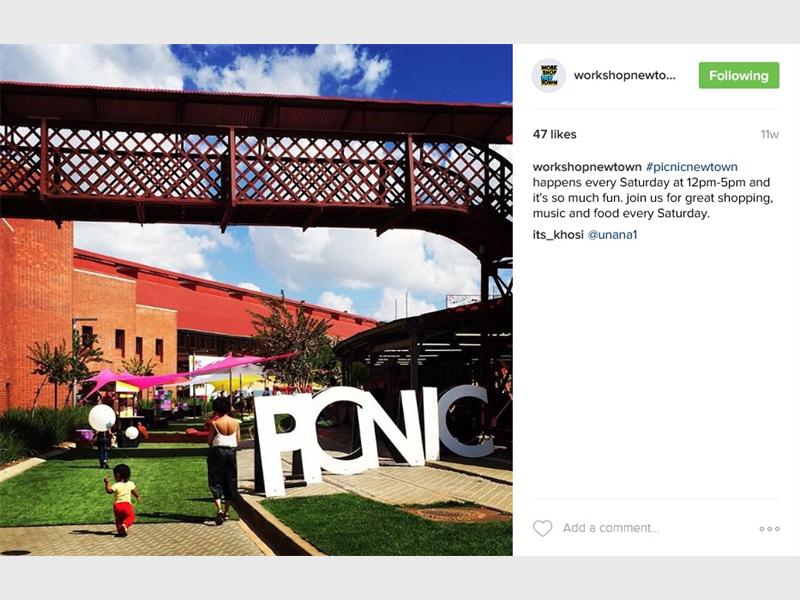The height and width of the screenshot is (600, 800).
Task: Click the white PICNIC letters in photo
Action: click(x=373, y=438)
